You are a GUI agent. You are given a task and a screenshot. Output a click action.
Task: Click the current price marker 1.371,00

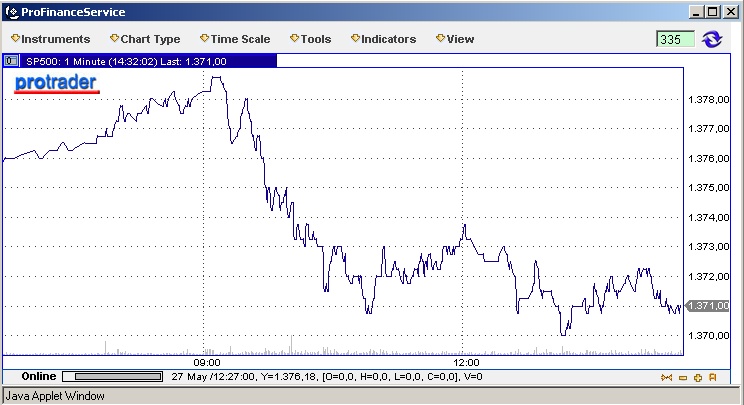707,306
